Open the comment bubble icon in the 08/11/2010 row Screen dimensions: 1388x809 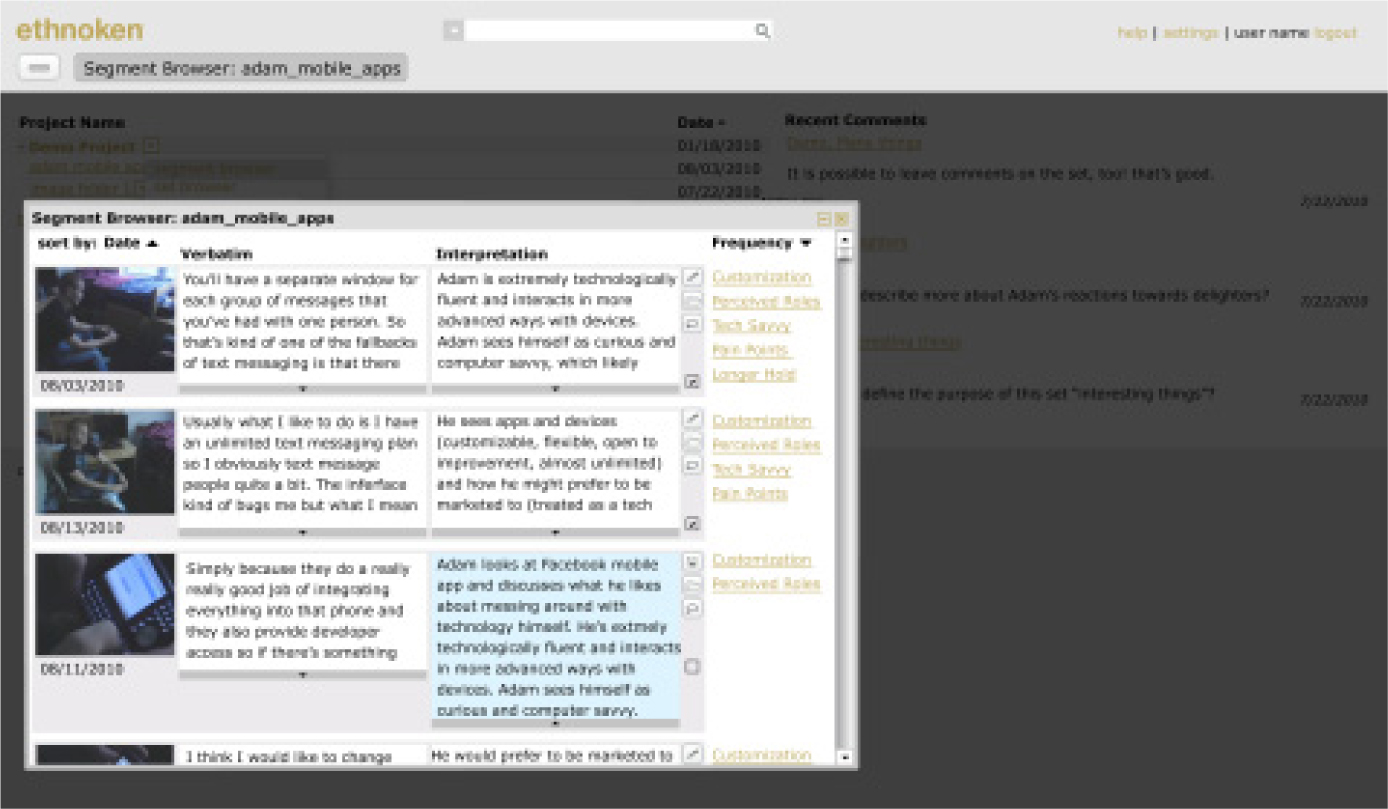pyautogui.click(x=692, y=608)
